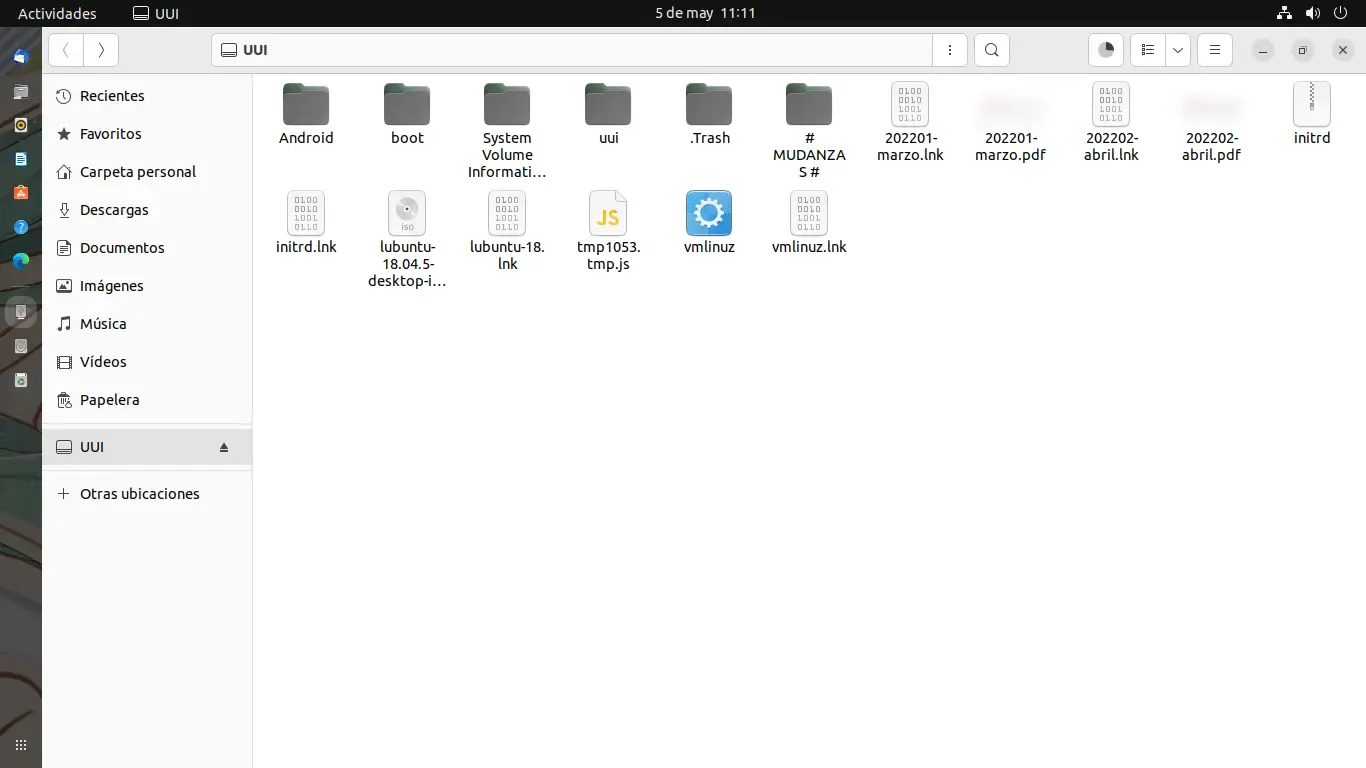The height and width of the screenshot is (768, 1366).
Task: Open Otras ubicaciones
Action: [x=139, y=493]
